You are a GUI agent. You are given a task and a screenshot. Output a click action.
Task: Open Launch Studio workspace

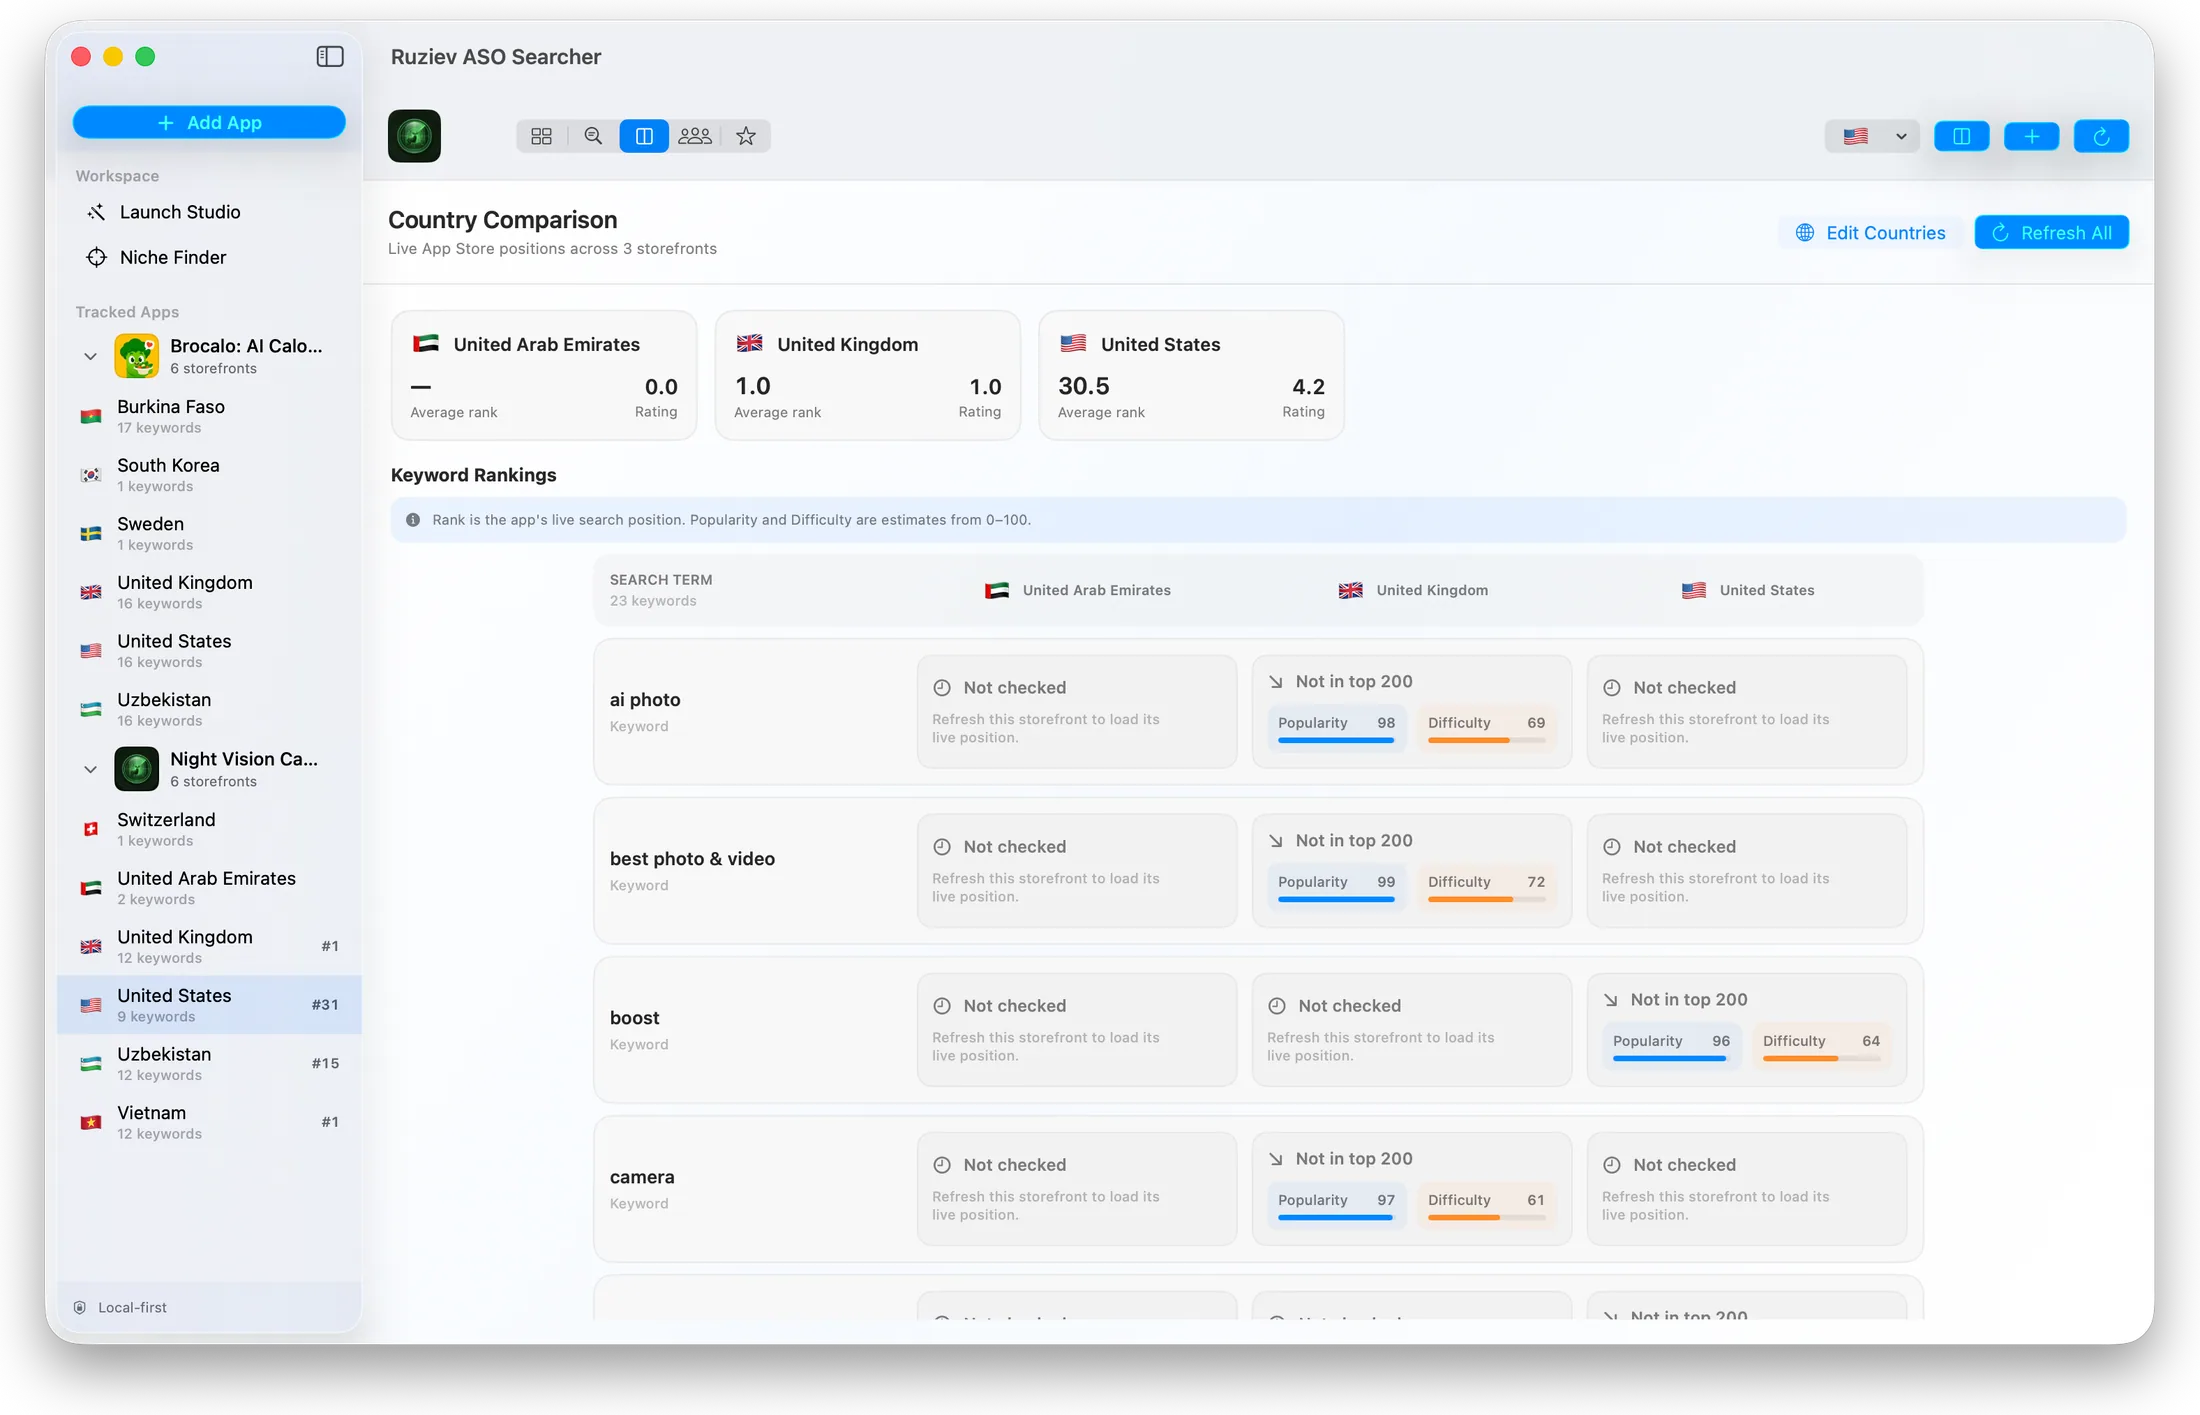pyautogui.click(x=209, y=212)
